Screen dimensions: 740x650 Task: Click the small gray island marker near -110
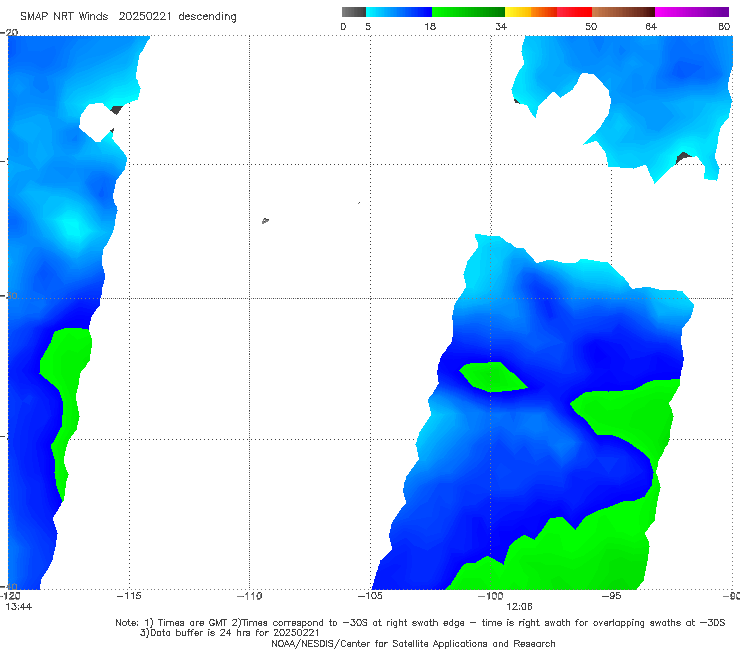[265, 220]
